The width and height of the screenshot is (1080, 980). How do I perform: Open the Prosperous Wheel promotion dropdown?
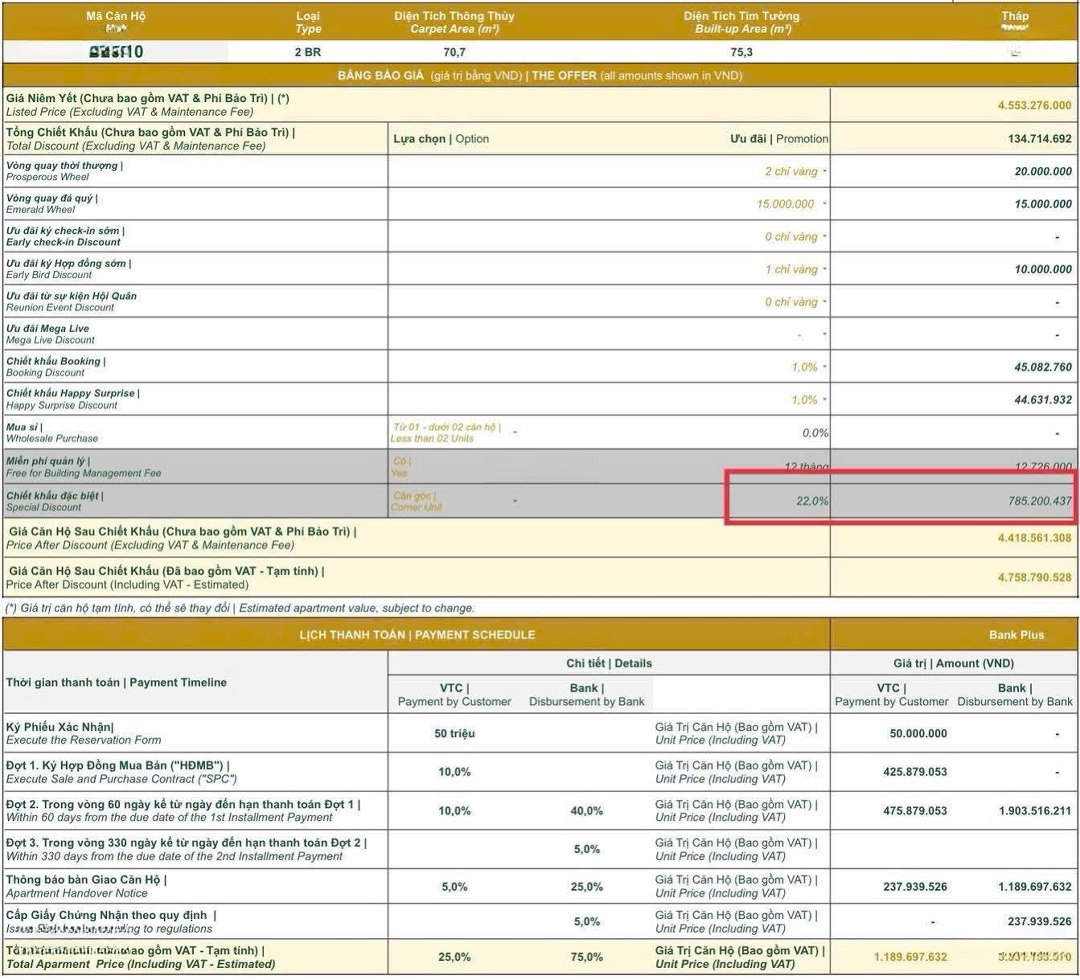825,172
